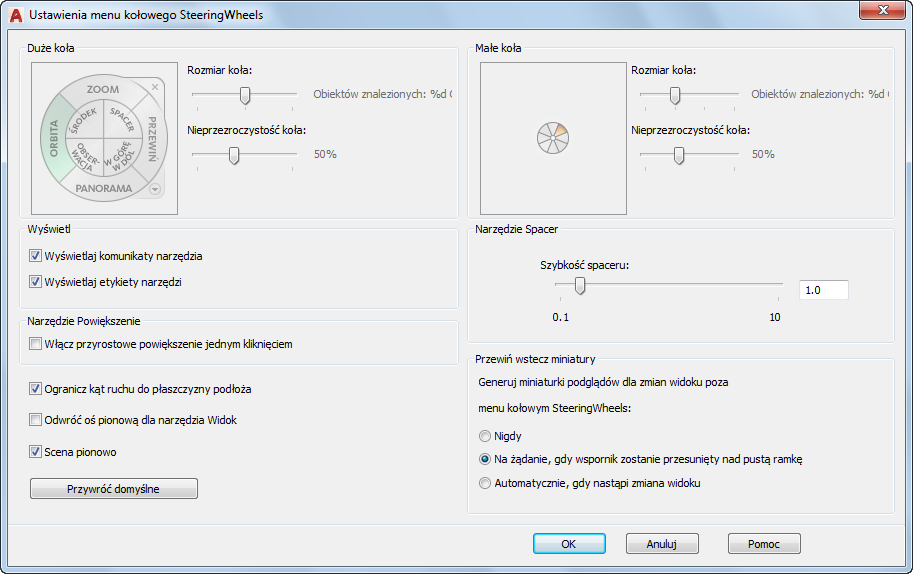Screen dimensions: 913x574
Task: Enable Włącz przyrostowe powiększenie jednym kliknięciem
Action: (36, 344)
